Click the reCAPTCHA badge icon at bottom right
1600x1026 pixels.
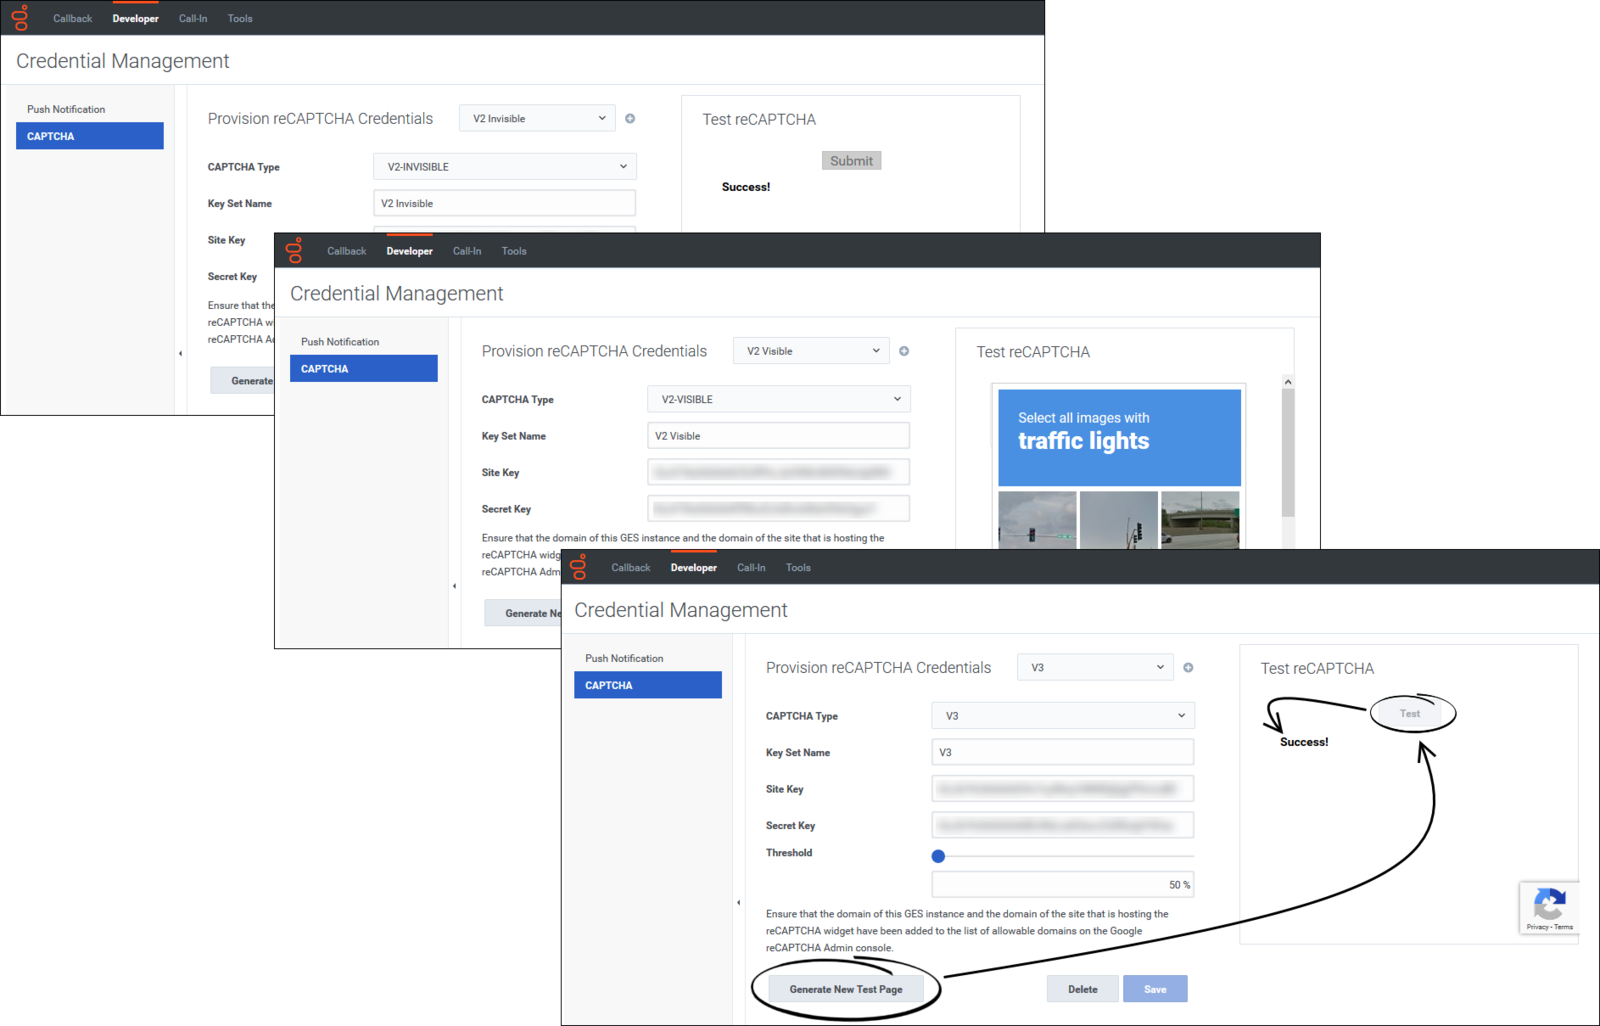[1549, 907]
